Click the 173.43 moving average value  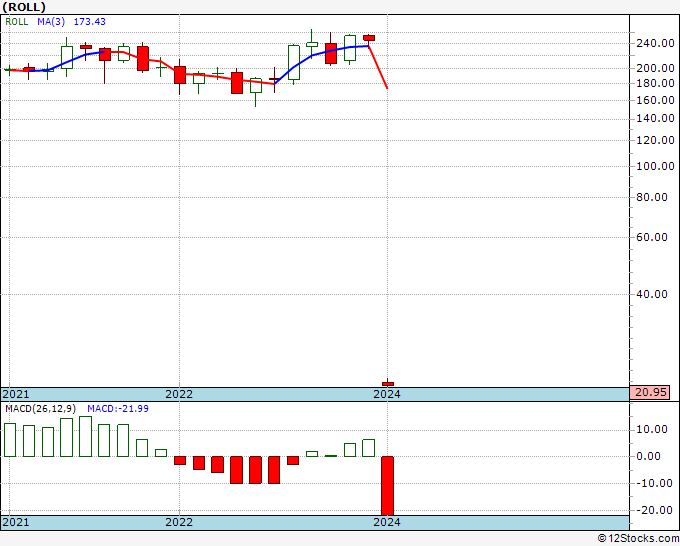point(89,22)
